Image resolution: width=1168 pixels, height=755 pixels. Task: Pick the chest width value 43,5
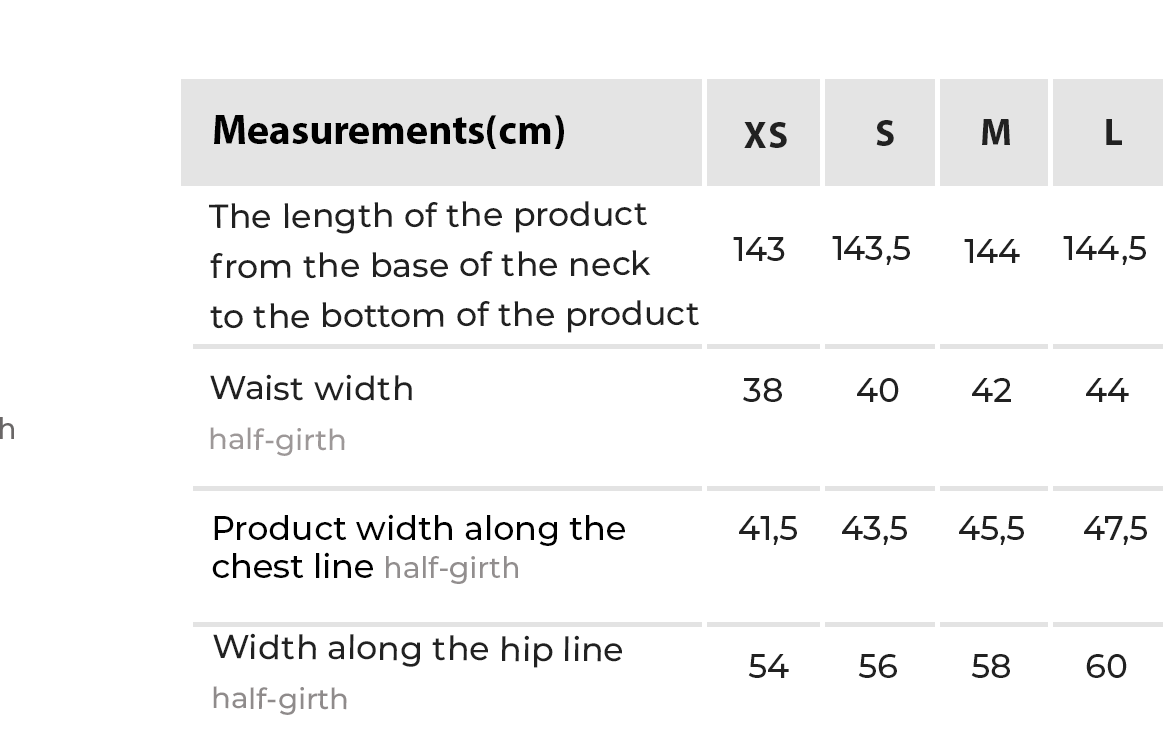(874, 528)
